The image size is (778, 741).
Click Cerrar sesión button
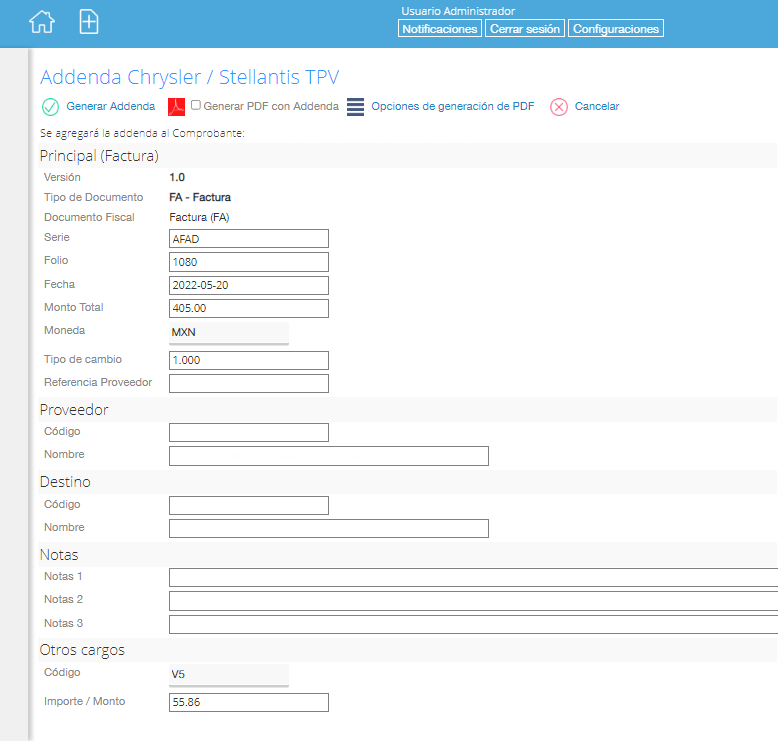525,29
